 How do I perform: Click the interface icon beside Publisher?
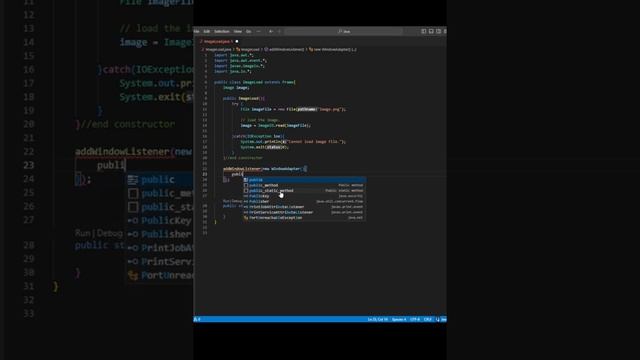pos(246,201)
